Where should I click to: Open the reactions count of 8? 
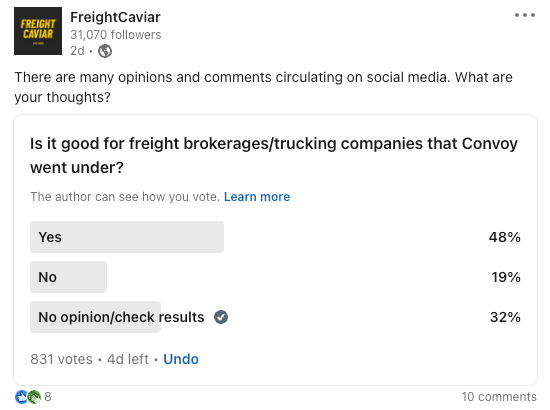pos(48,397)
